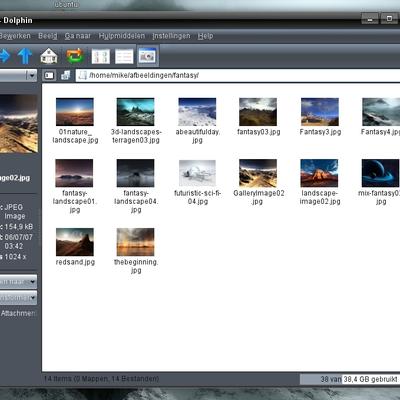
Task: Select Fantasy3.jpg thumbnail
Action: click(x=320, y=112)
